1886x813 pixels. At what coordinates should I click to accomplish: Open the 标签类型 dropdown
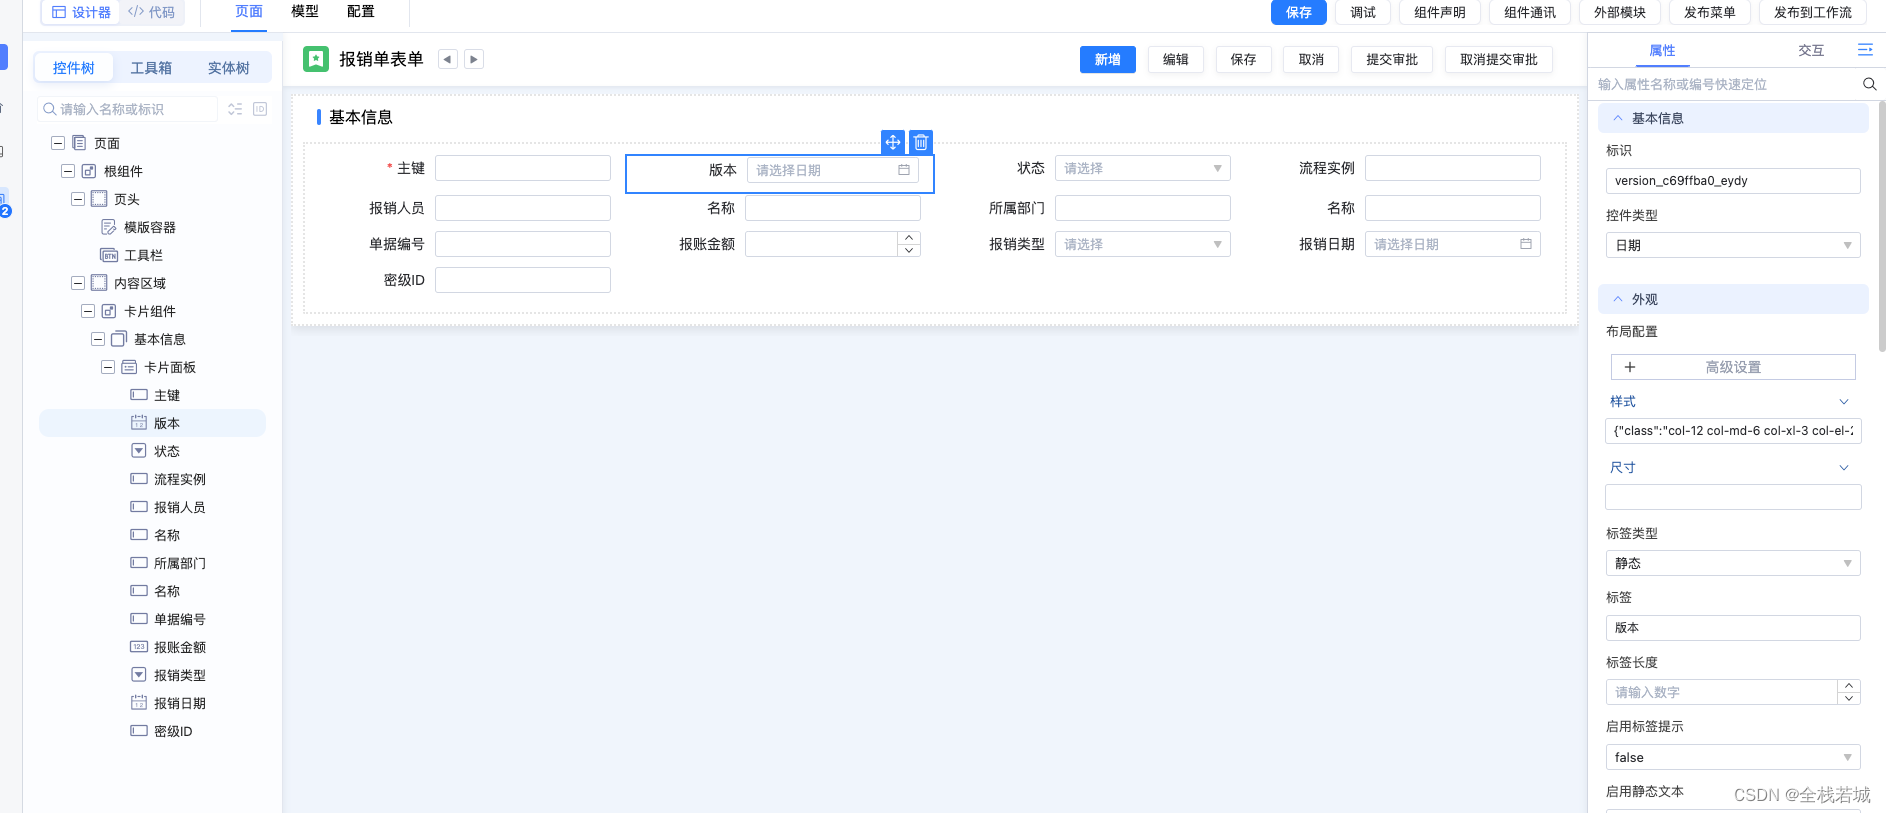coord(1733,563)
